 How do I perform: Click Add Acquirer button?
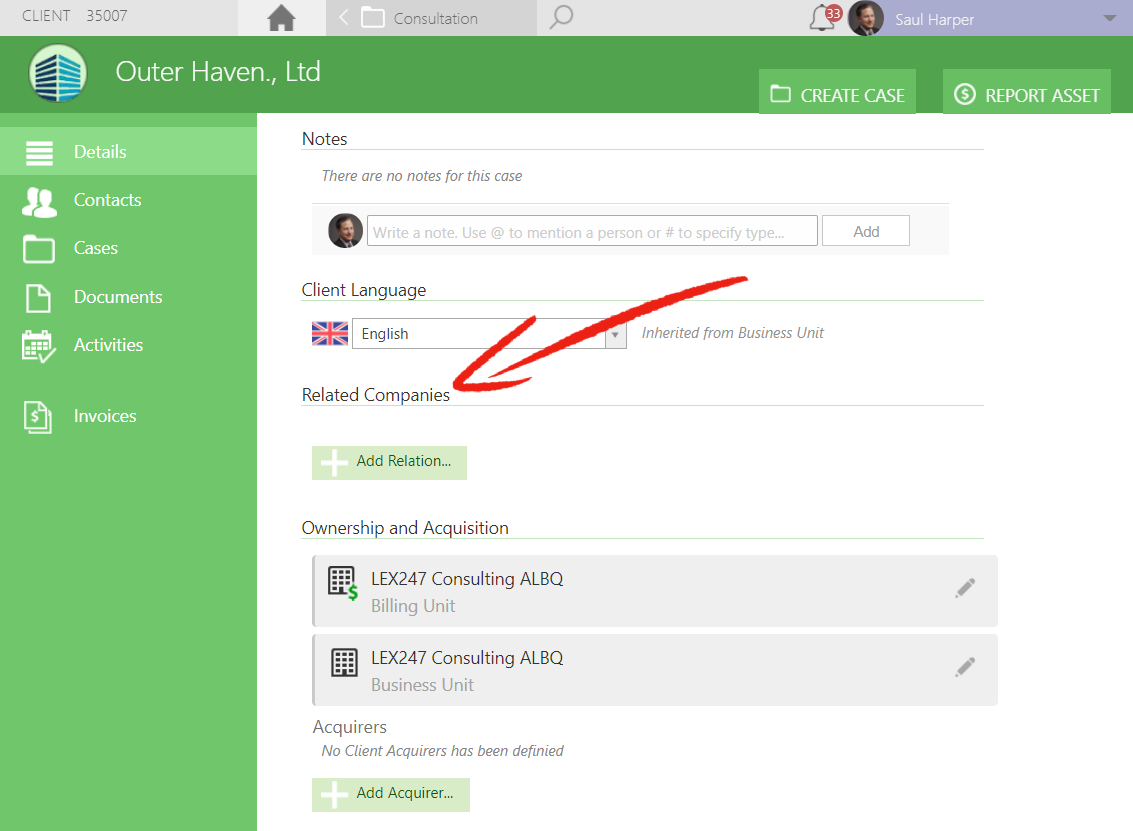tap(391, 795)
